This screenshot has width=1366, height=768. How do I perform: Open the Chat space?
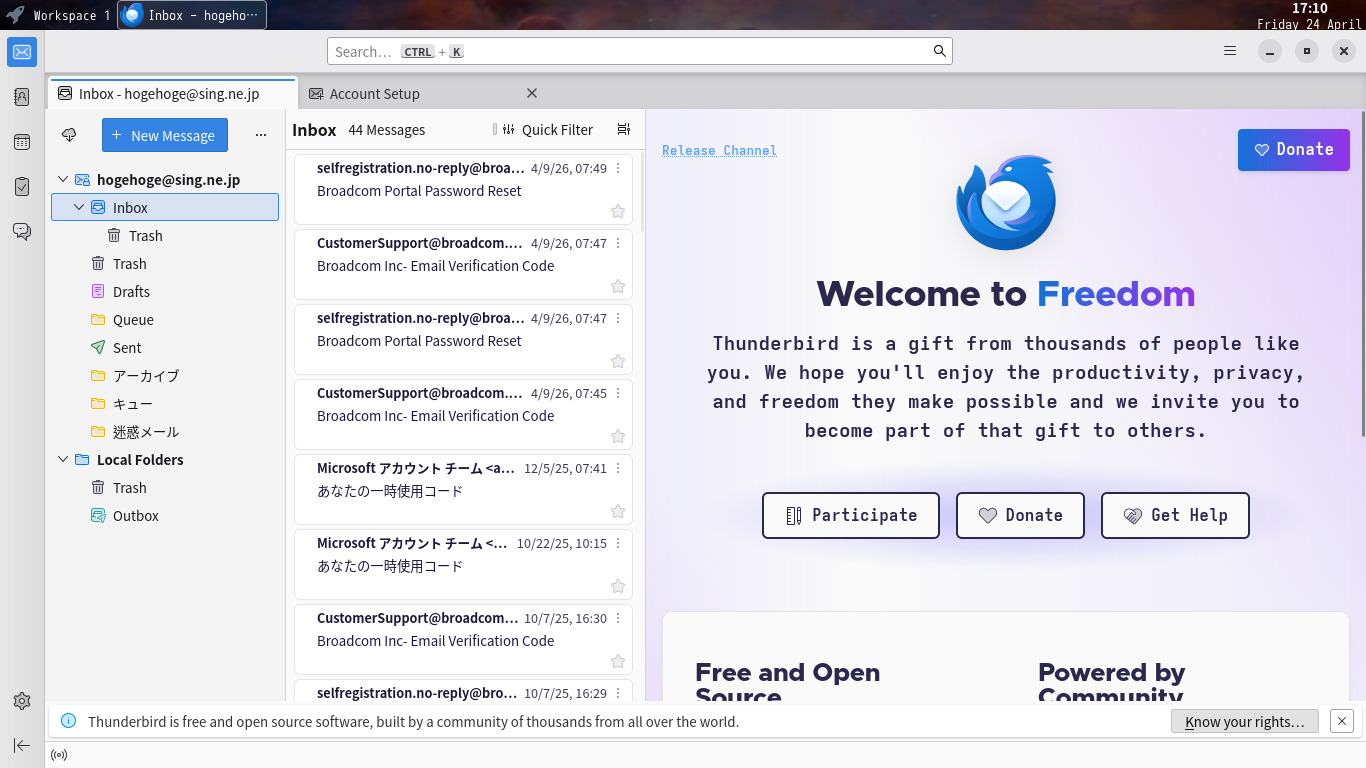pyautogui.click(x=22, y=232)
